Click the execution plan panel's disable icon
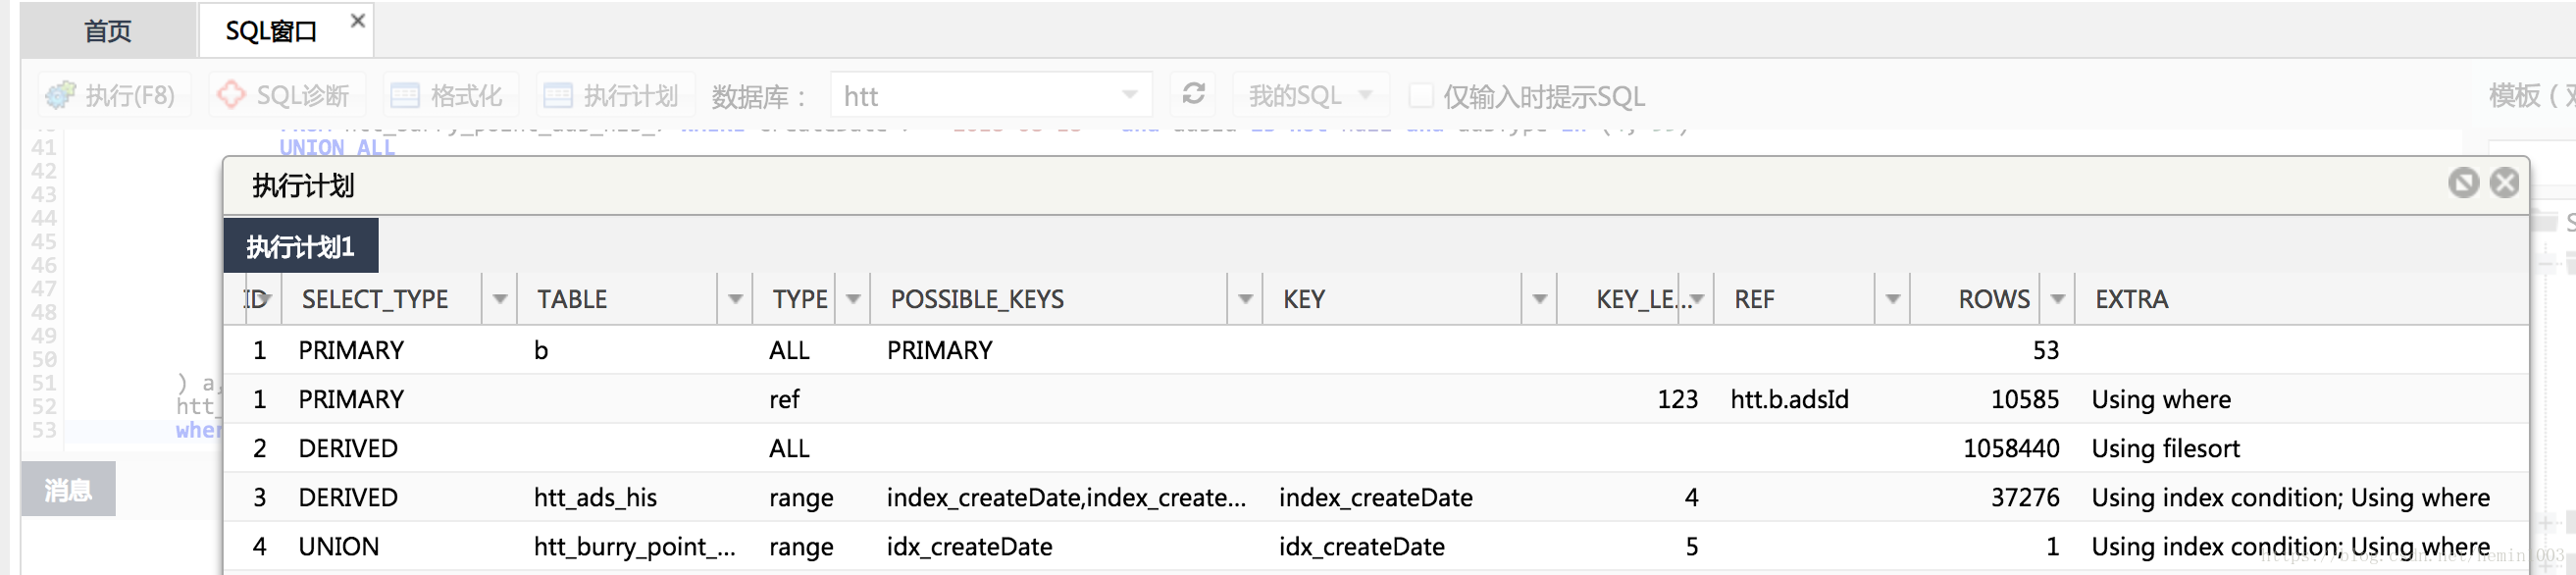 2463,182
